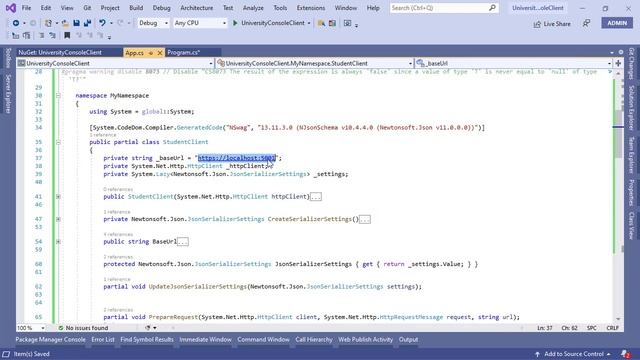Image resolution: width=640 pixels, height=360 pixels.
Task: Click the notifications icon in status bar
Action: click(x=625, y=354)
